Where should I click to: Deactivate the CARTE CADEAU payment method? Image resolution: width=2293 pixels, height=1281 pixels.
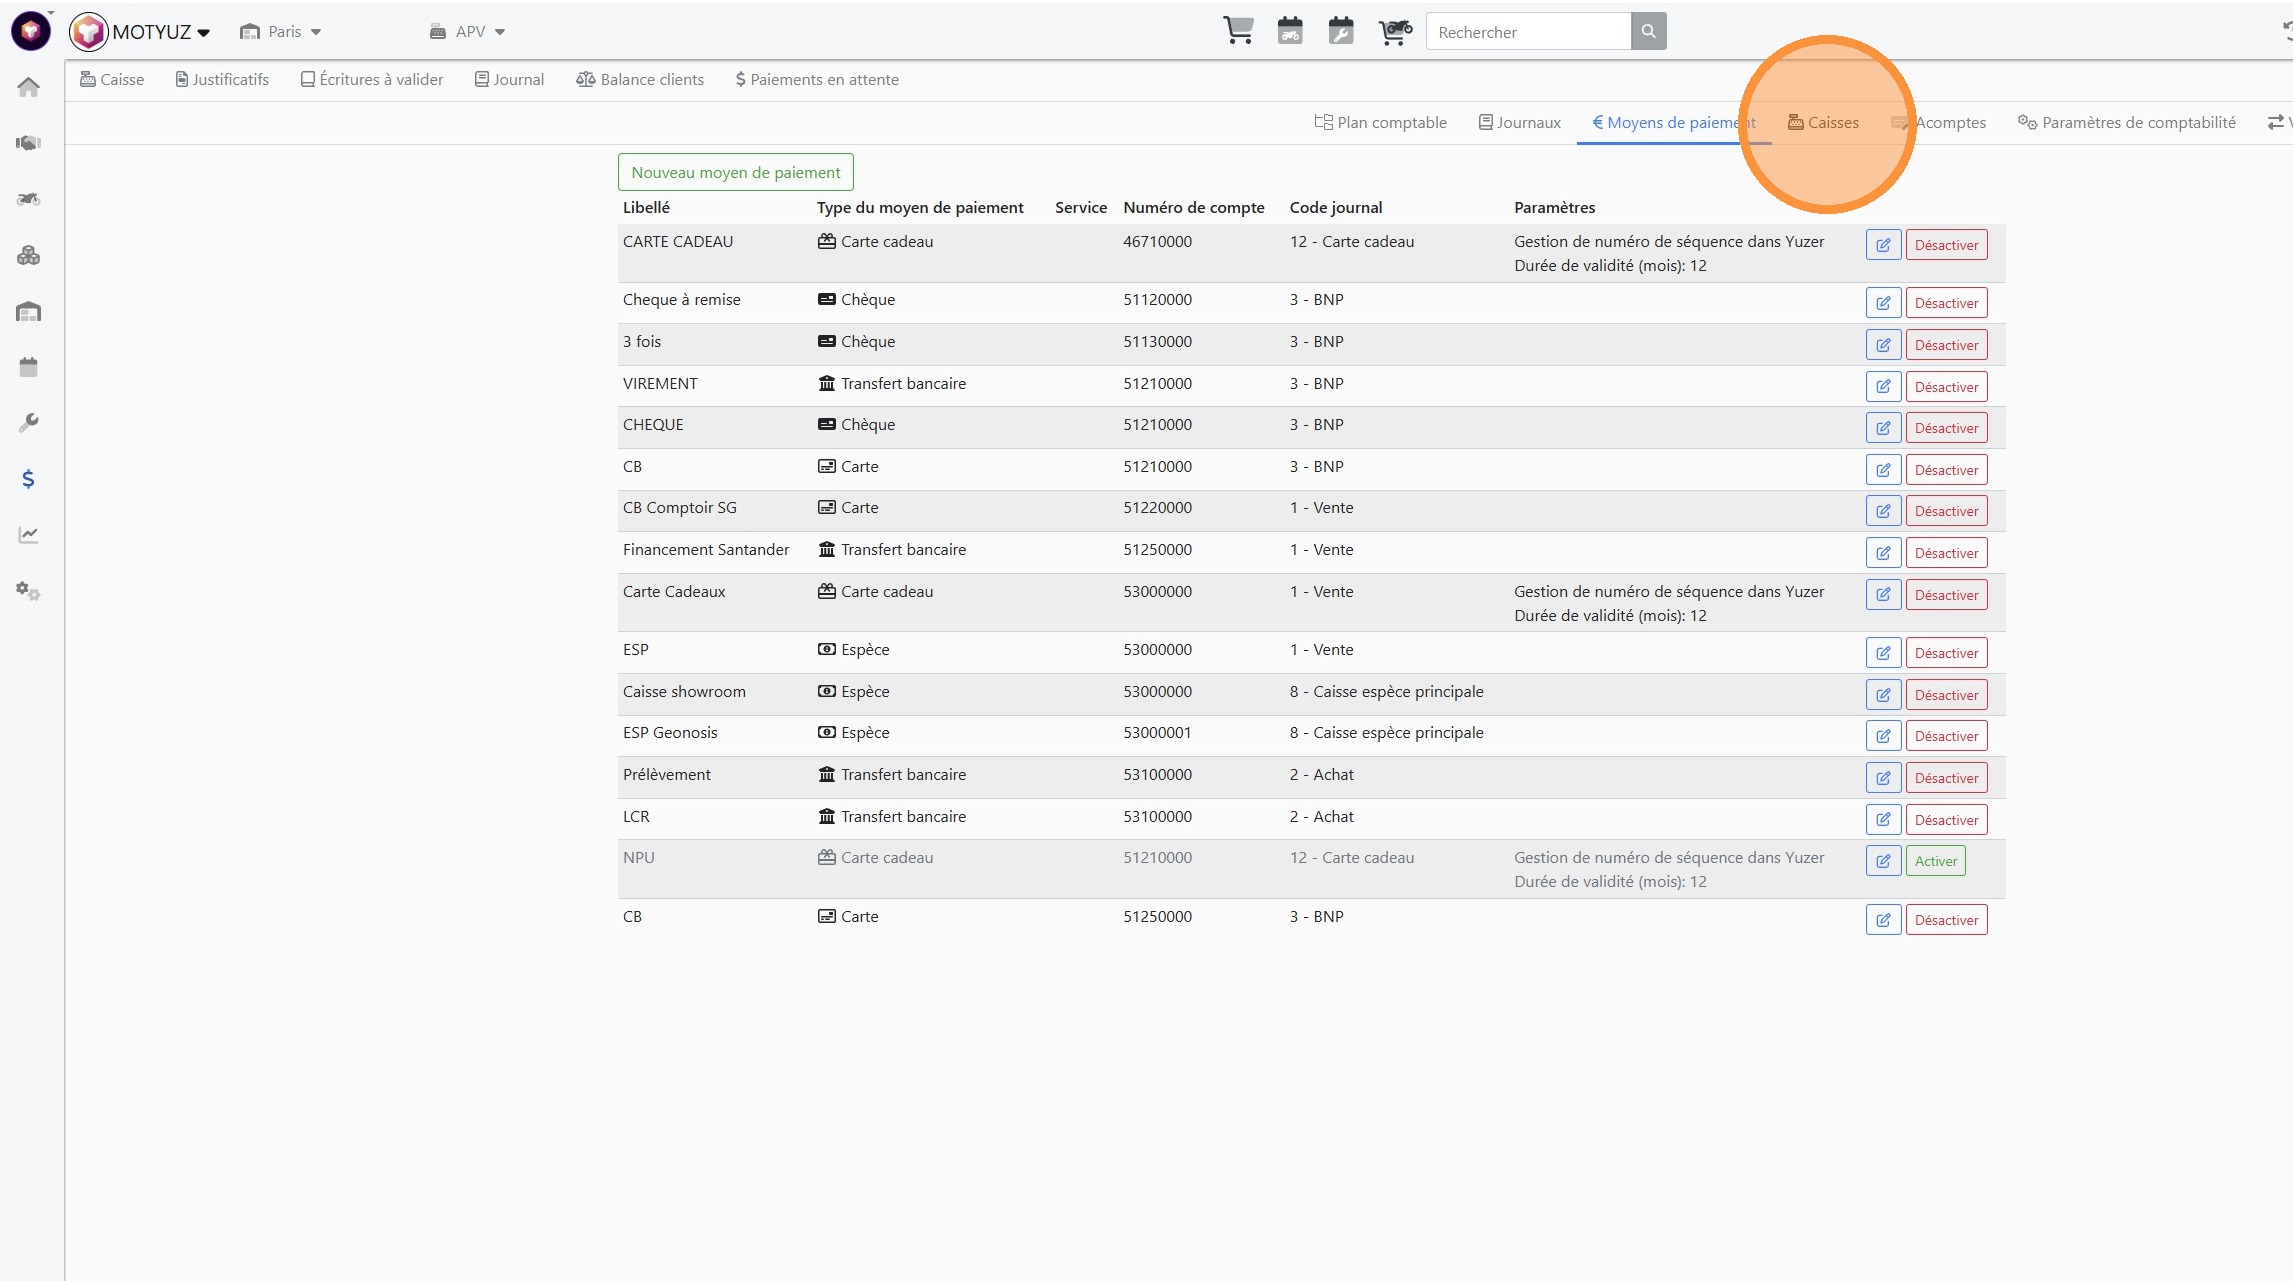coord(1945,245)
